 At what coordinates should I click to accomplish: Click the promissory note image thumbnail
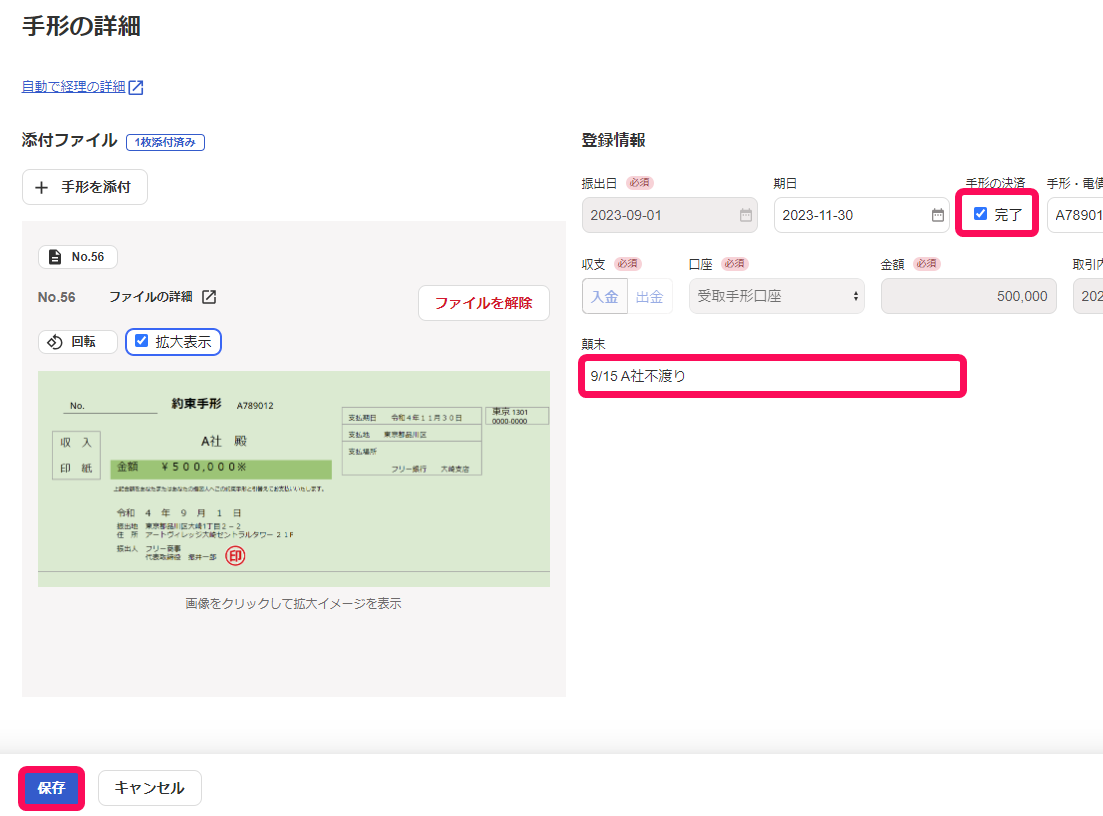coord(294,479)
